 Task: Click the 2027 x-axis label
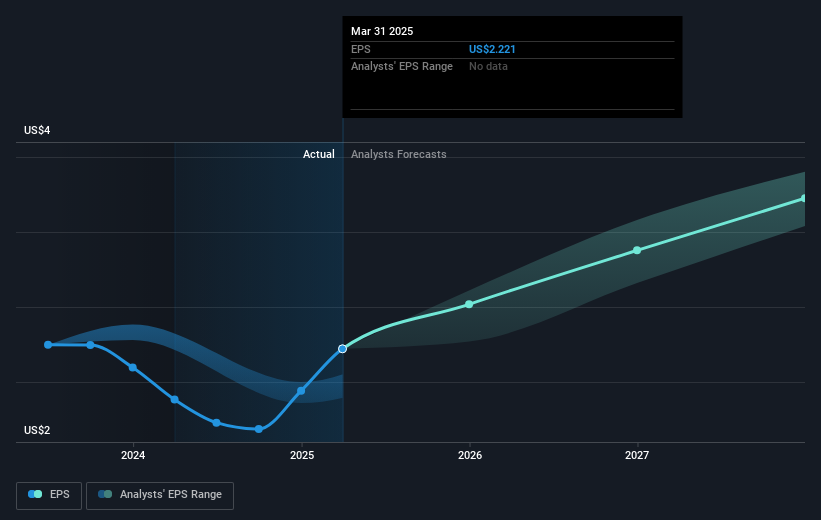[637, 455]
